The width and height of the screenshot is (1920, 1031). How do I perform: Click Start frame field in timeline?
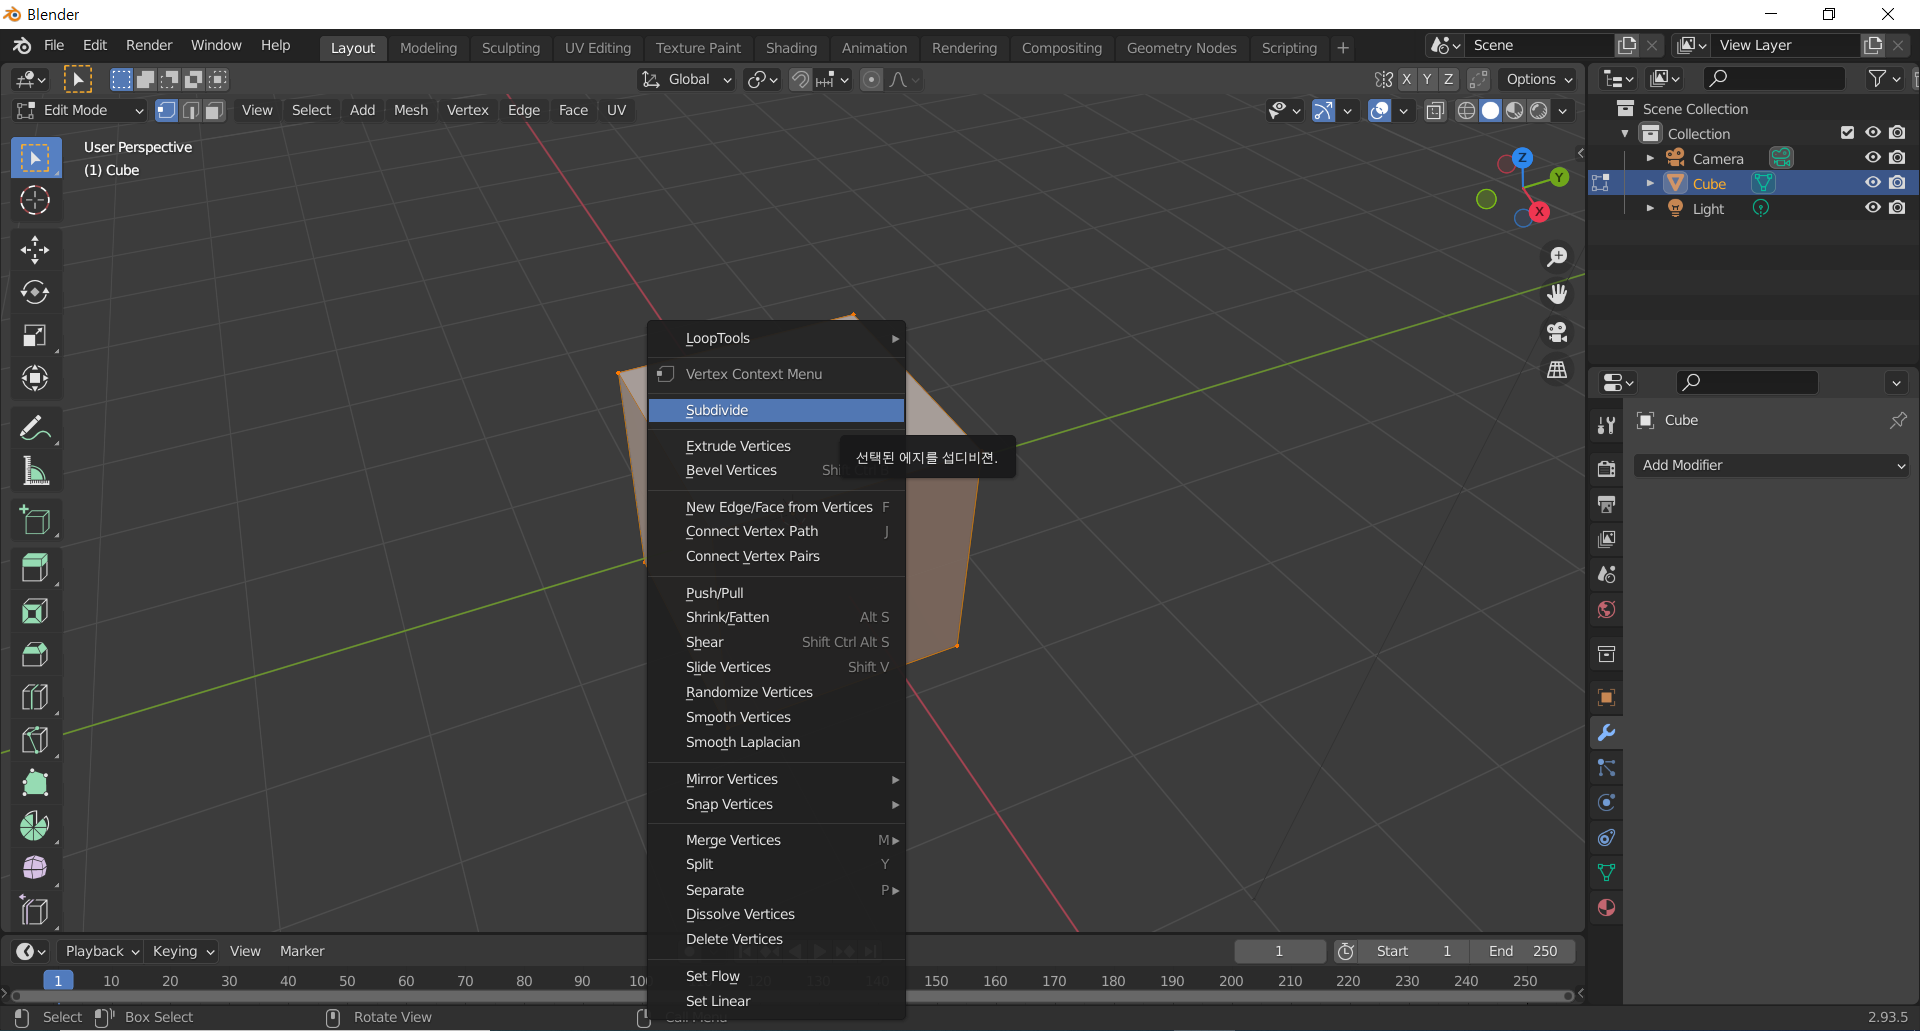coord(1414,951)
